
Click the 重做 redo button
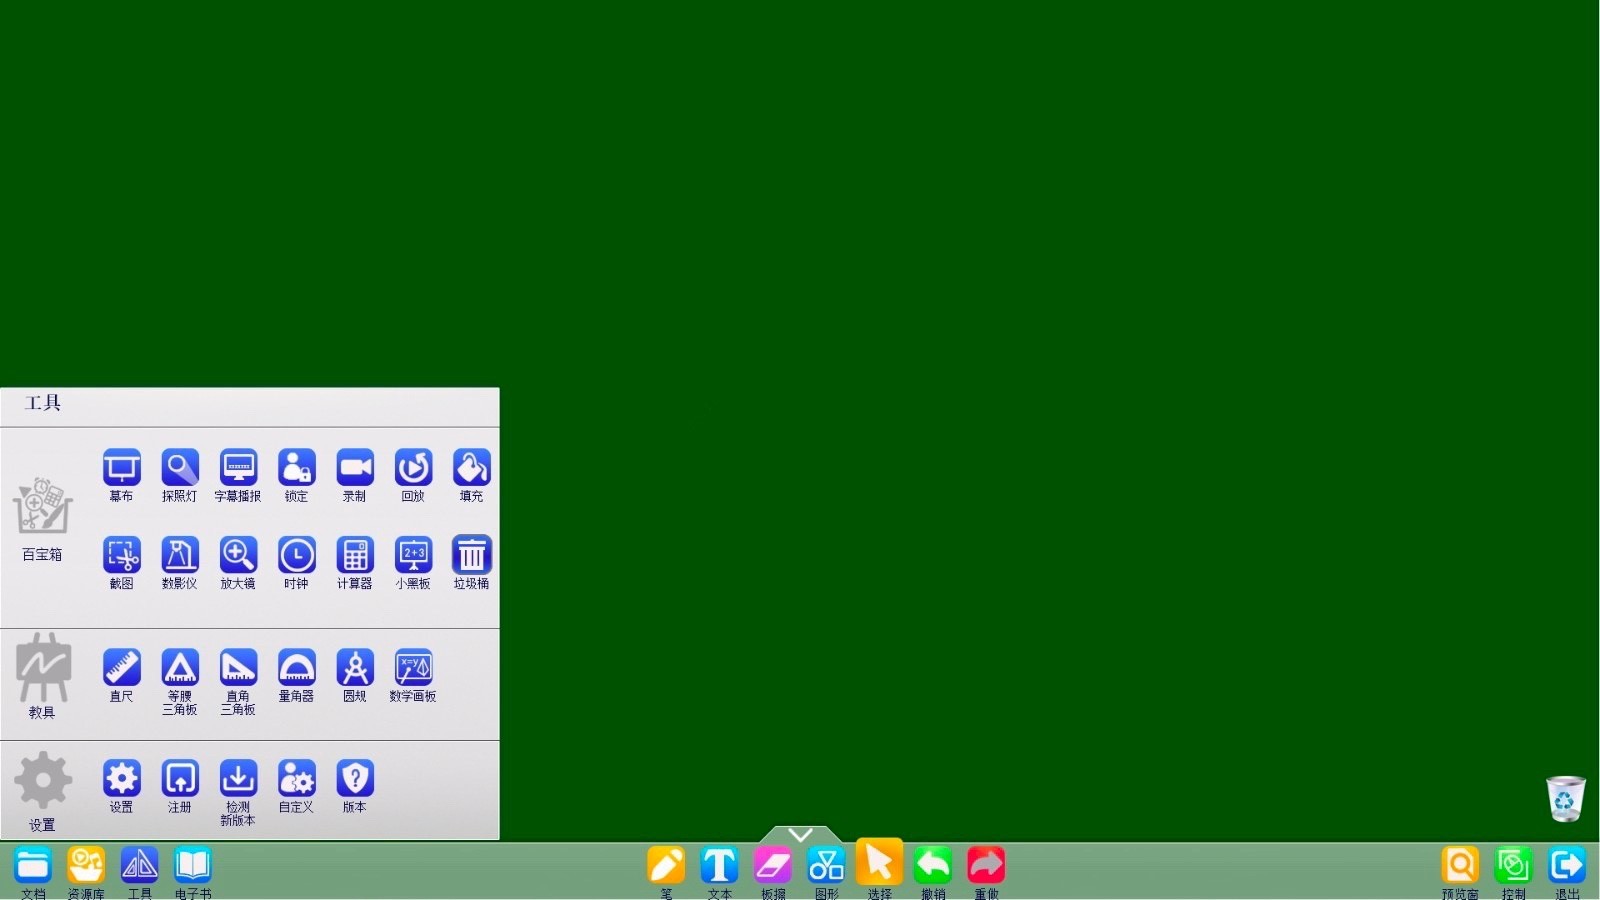(986, 866)
